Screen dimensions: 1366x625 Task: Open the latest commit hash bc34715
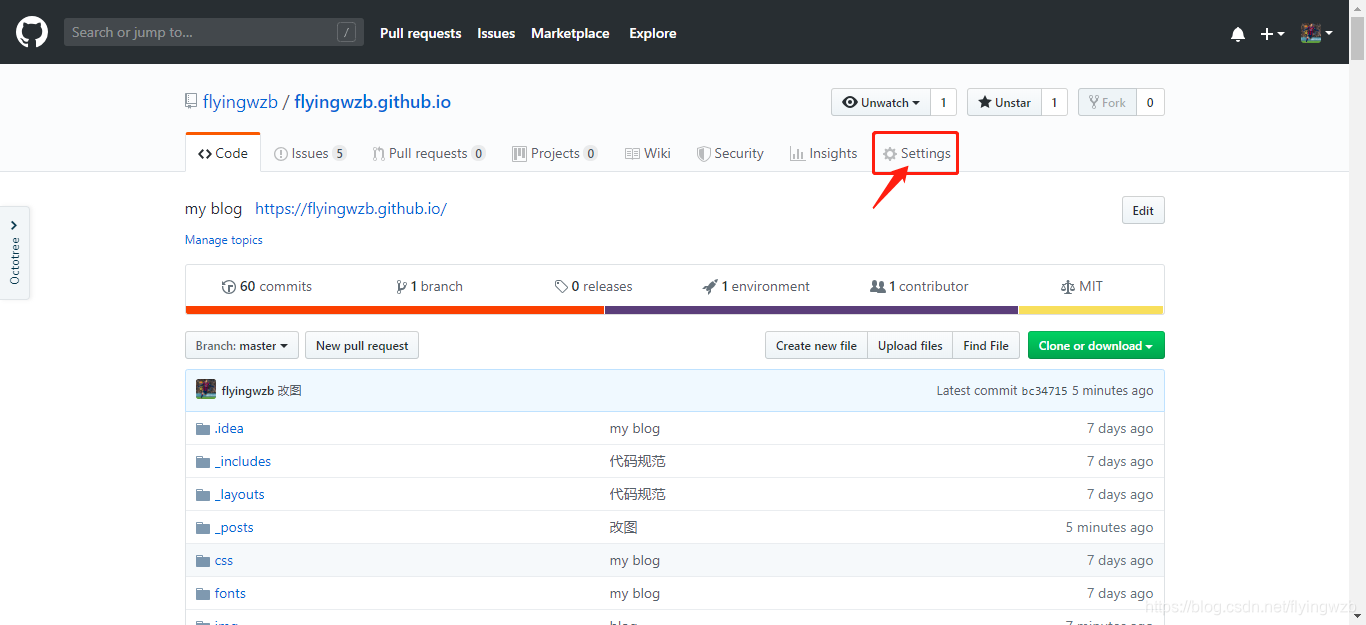tap(1044, 391)
